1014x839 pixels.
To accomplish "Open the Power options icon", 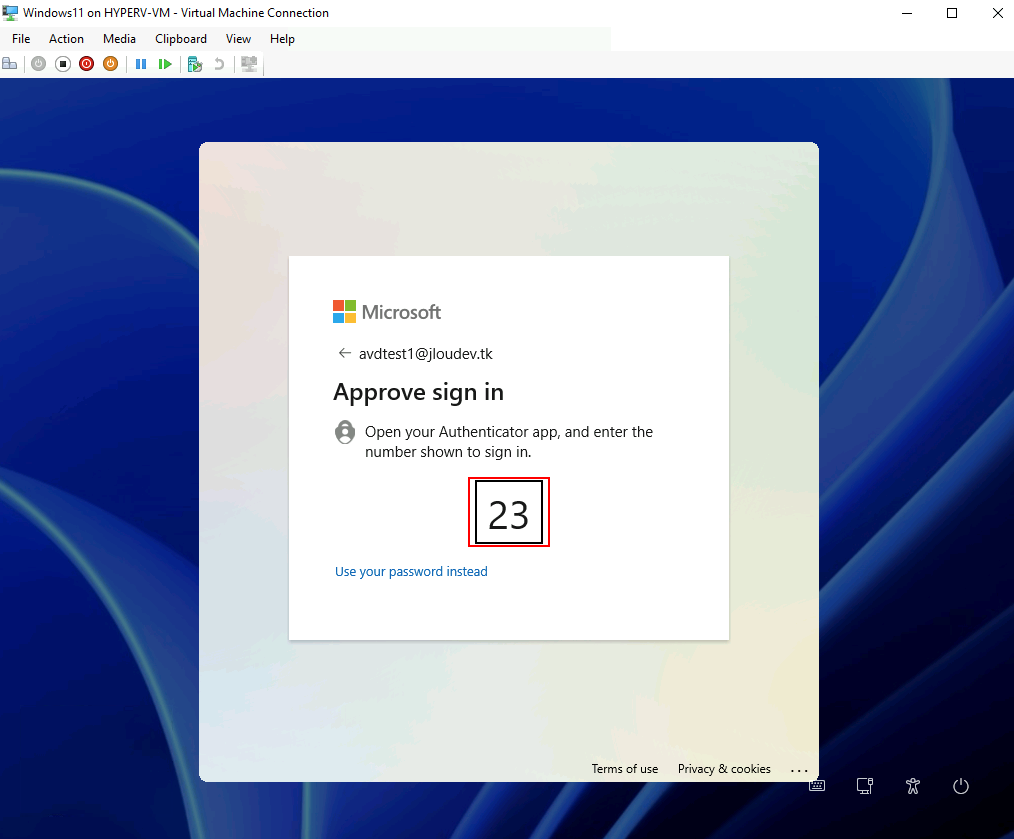I will (x=961, y=786).
